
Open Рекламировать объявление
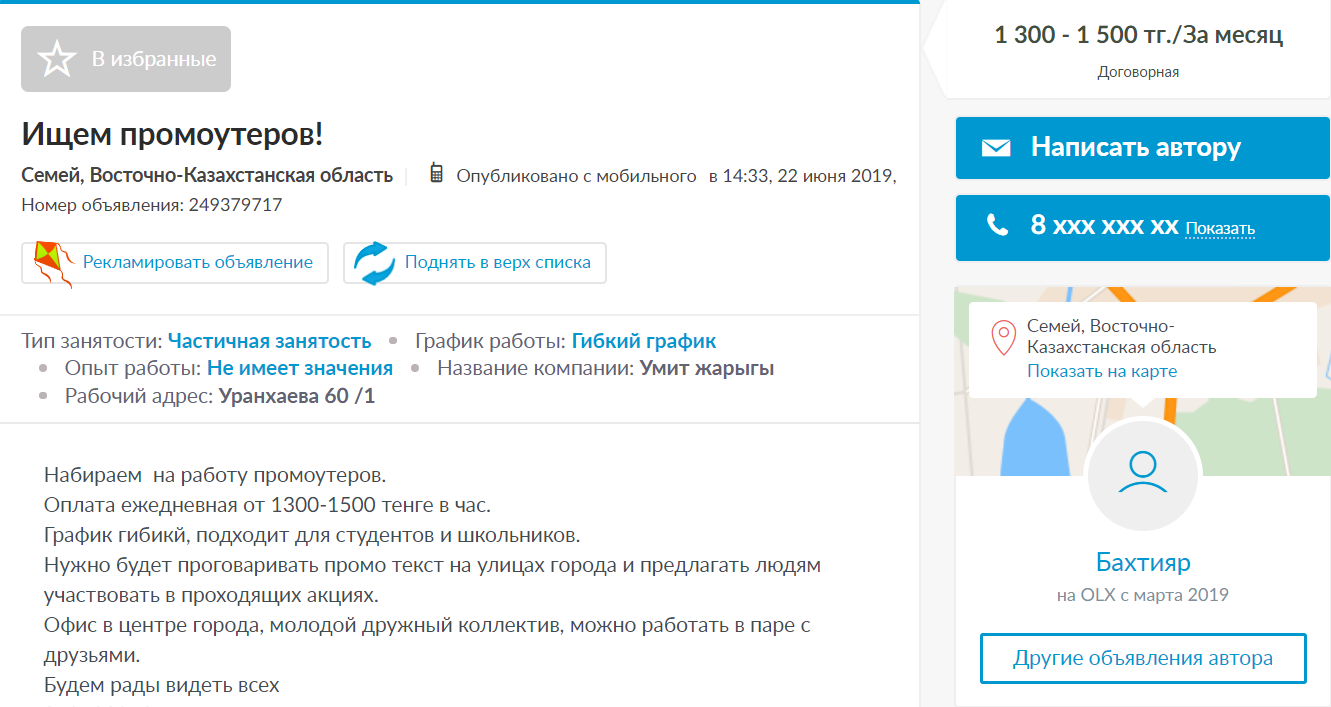[175, 263]
